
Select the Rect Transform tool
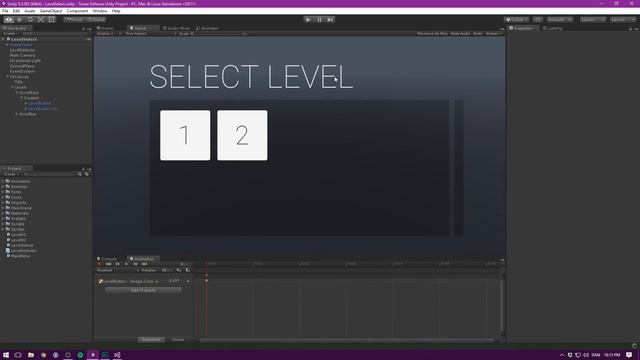point(51,20)
